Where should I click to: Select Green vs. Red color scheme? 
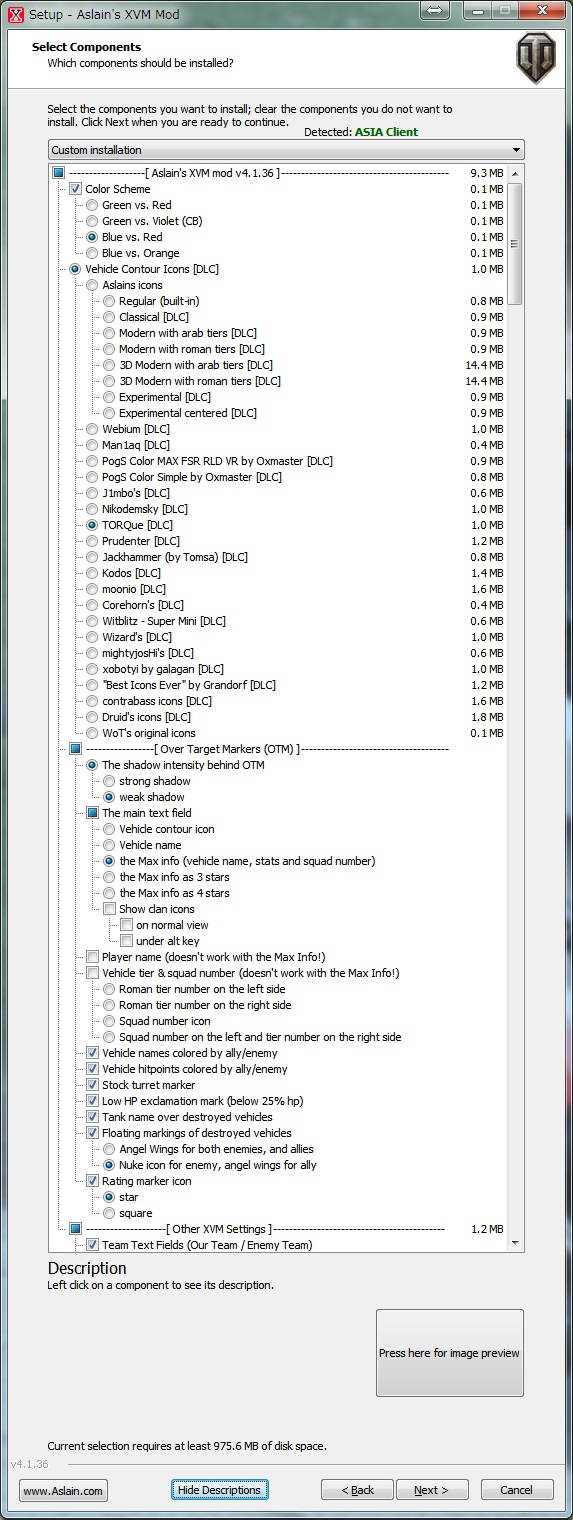[x=92, y=205]
